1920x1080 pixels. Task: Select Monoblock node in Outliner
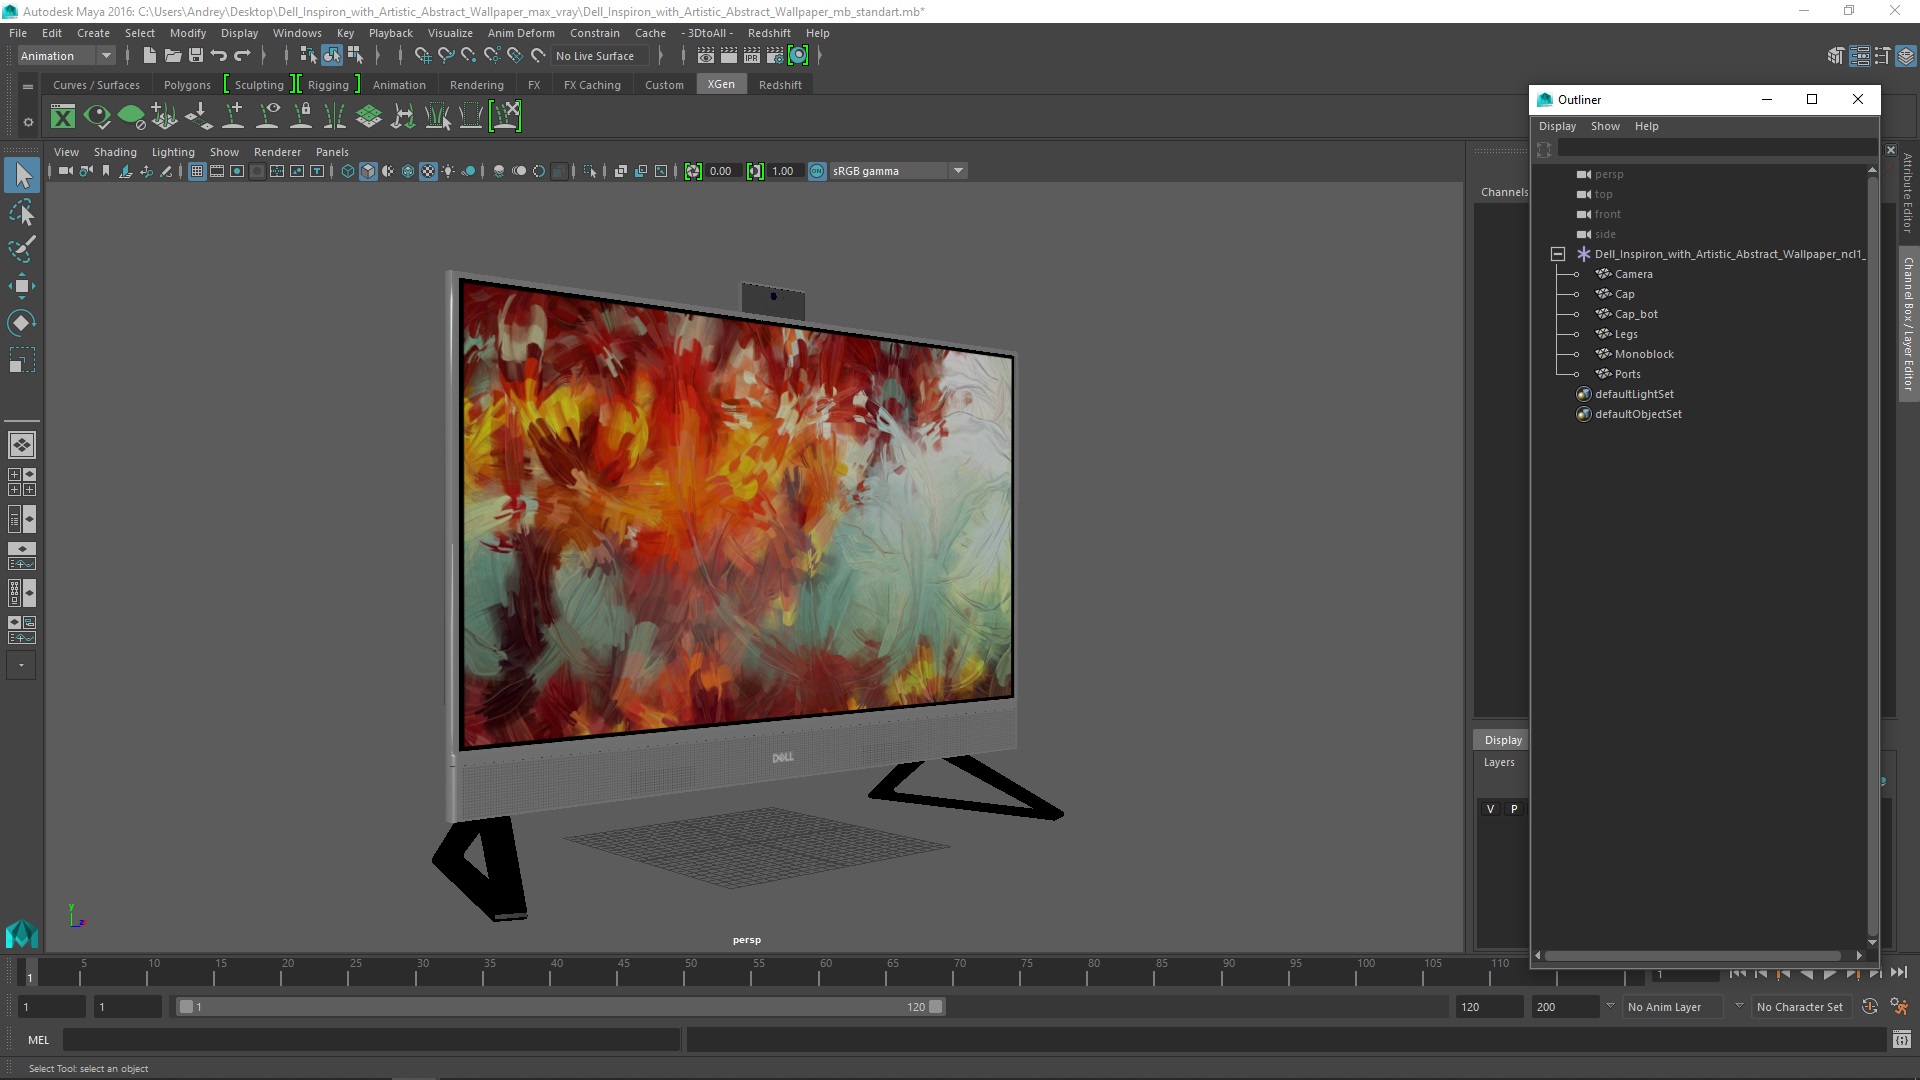1643,354
